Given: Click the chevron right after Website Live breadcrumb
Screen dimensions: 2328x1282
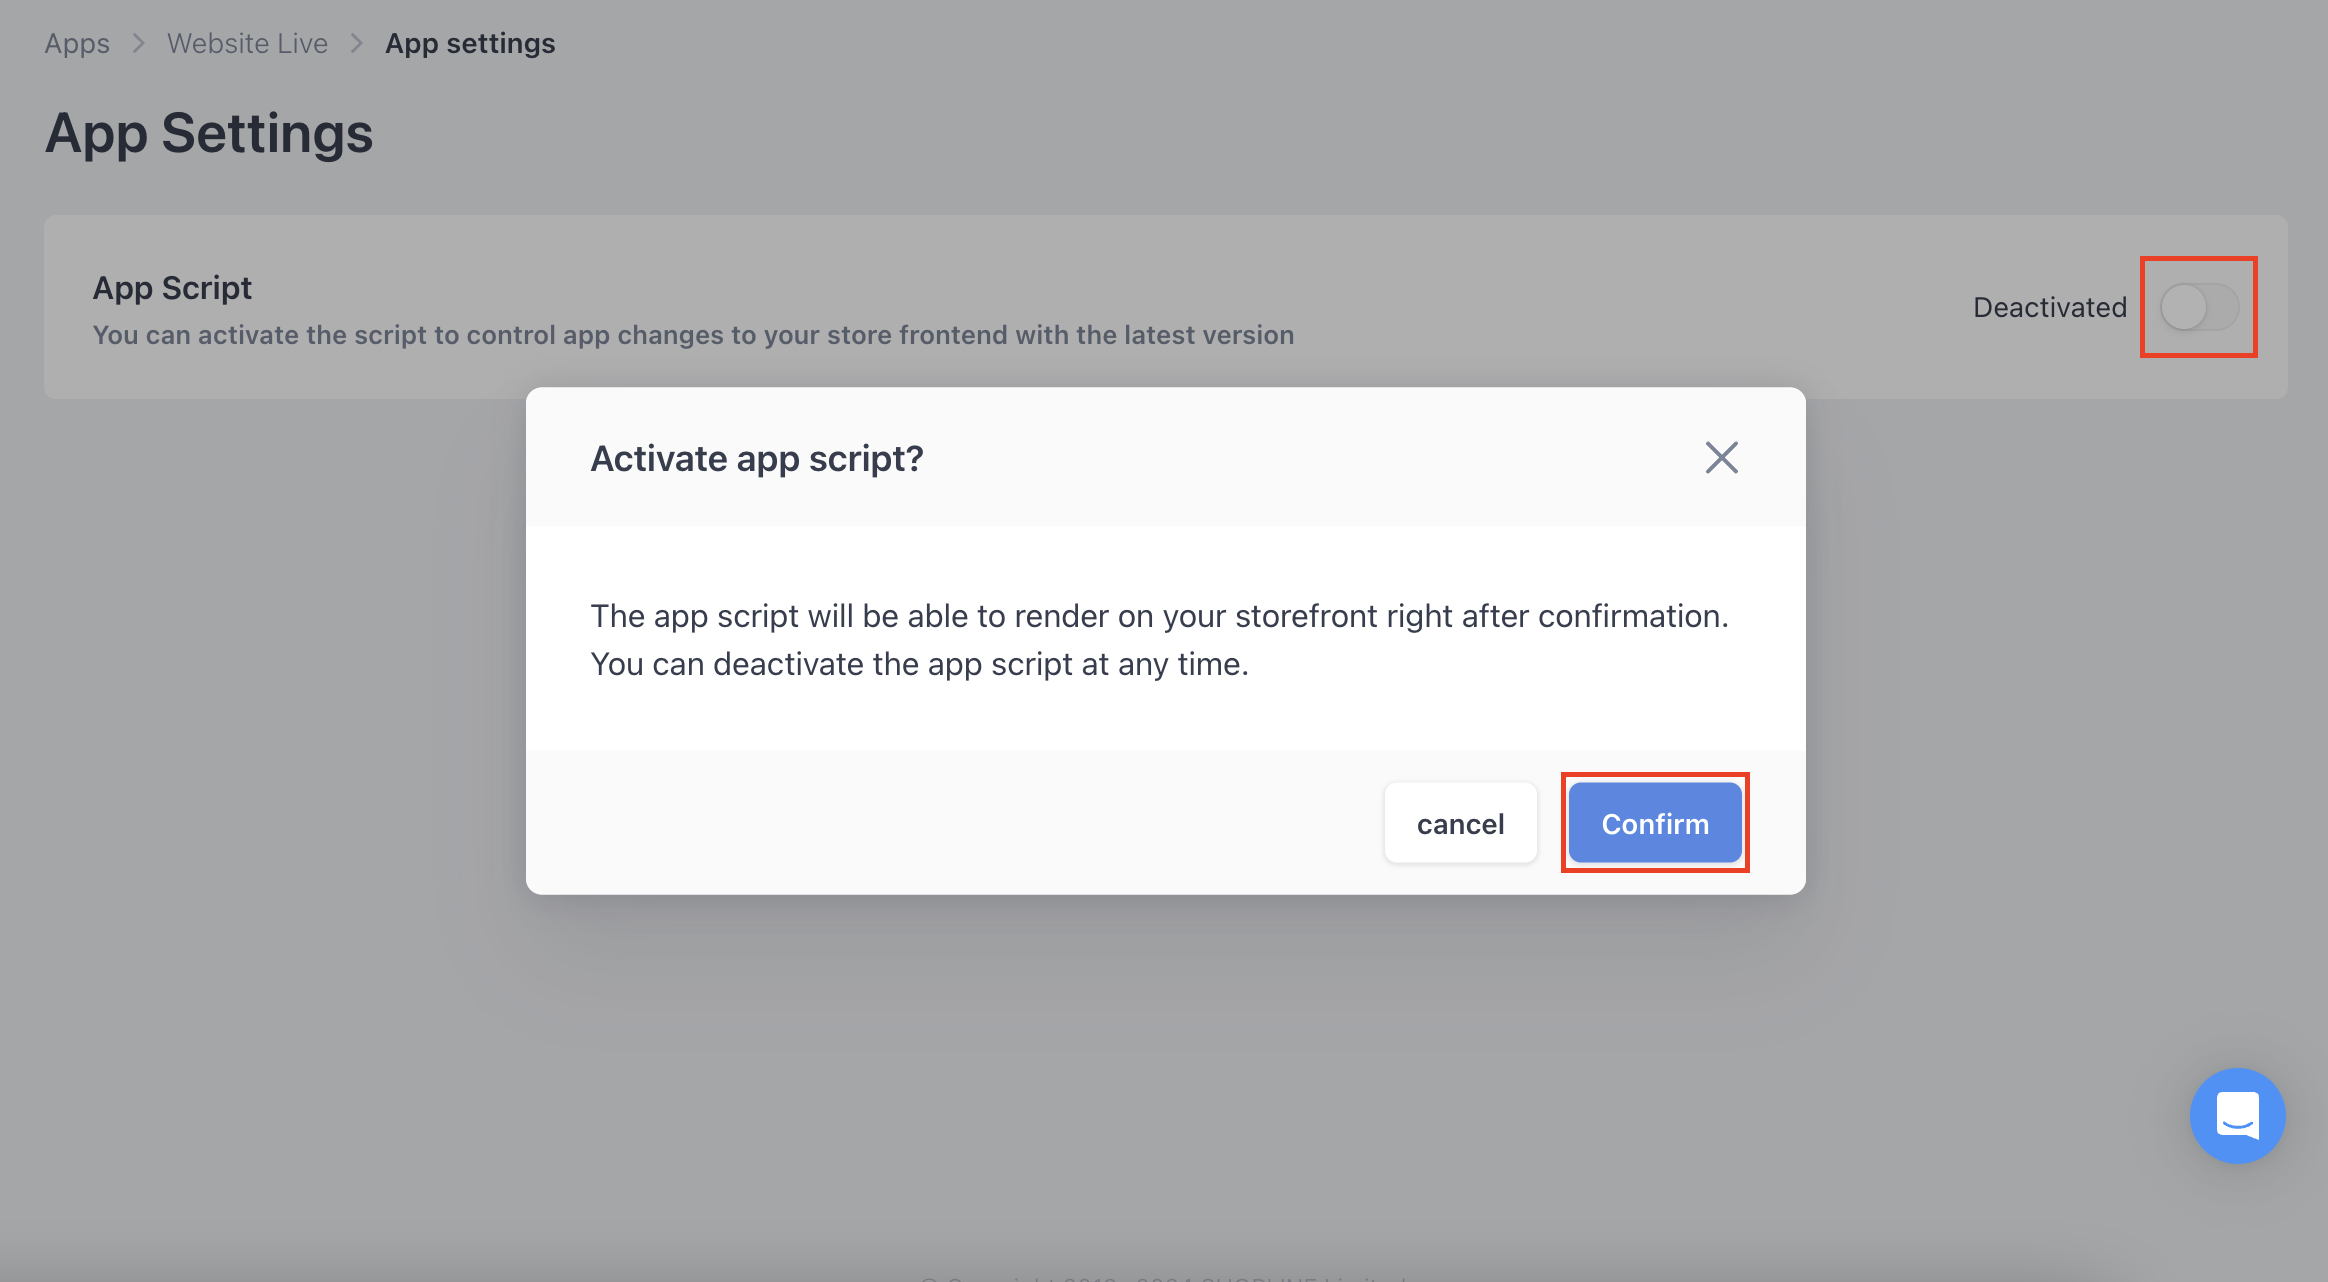Looking at the screenshot, I should (356, 43).
